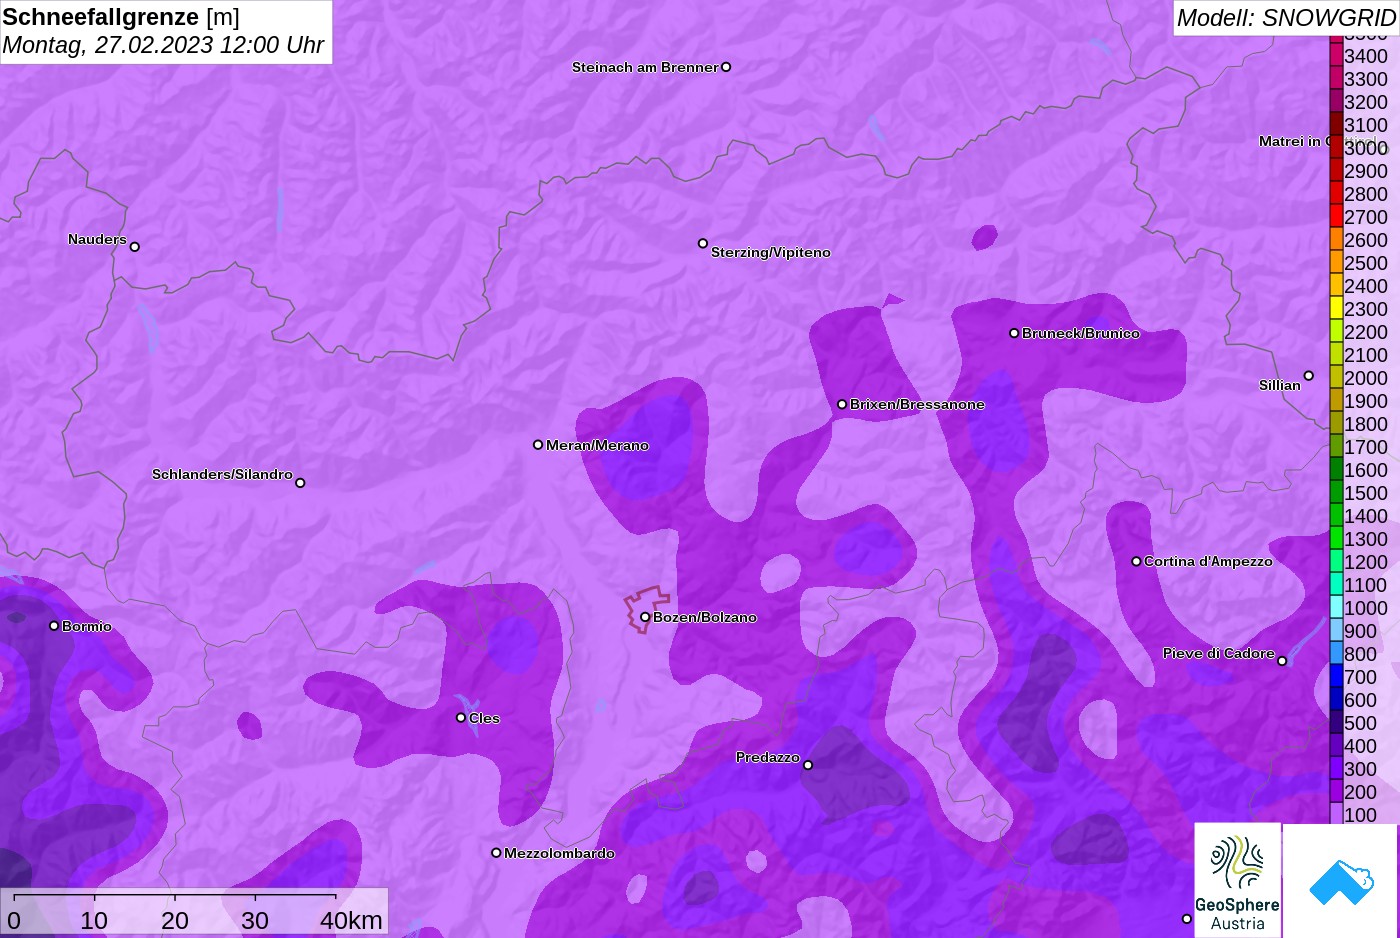
Task: Click the Sterzing/Vipiteno marker dot
Action: [x=703, y=243]
